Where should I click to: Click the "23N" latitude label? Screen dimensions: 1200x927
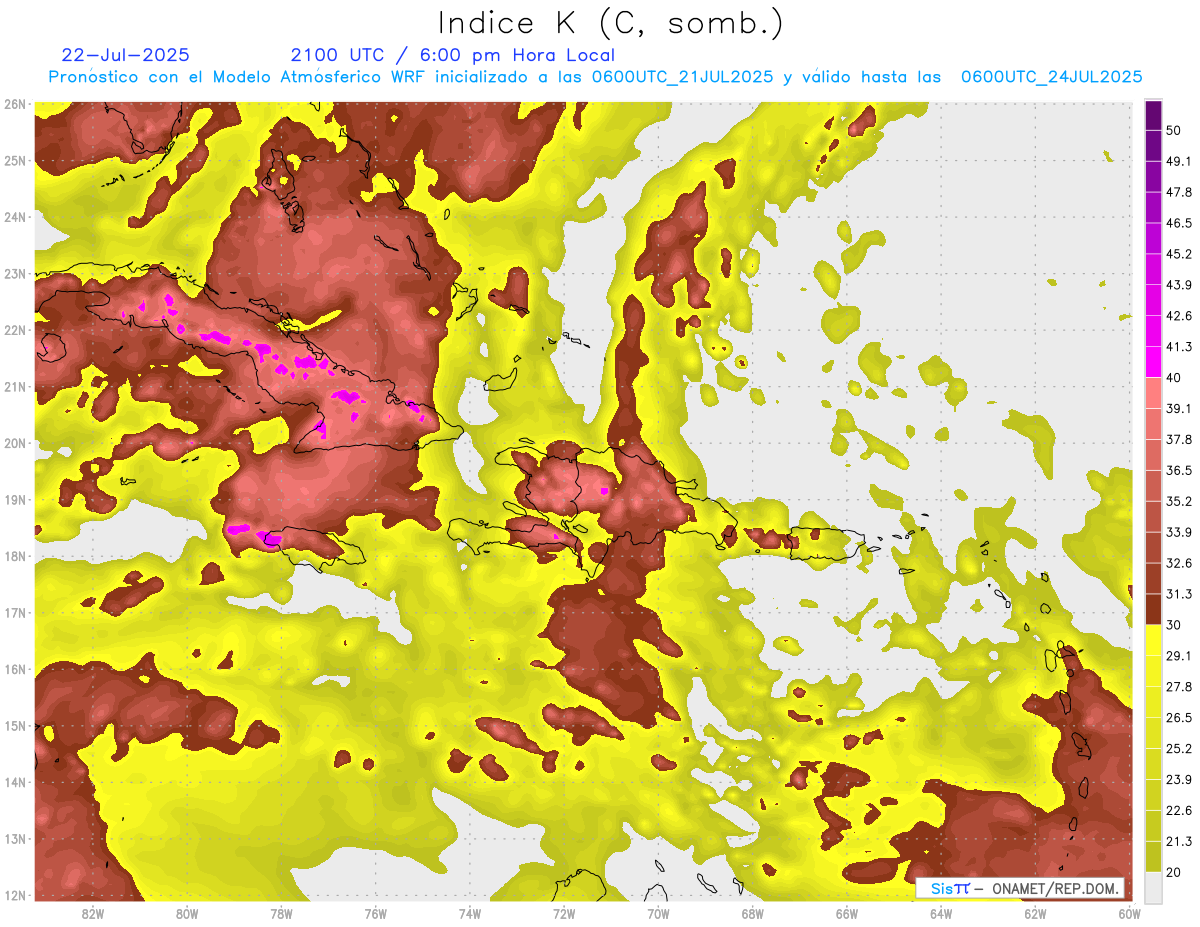click(x=15, y=273)
